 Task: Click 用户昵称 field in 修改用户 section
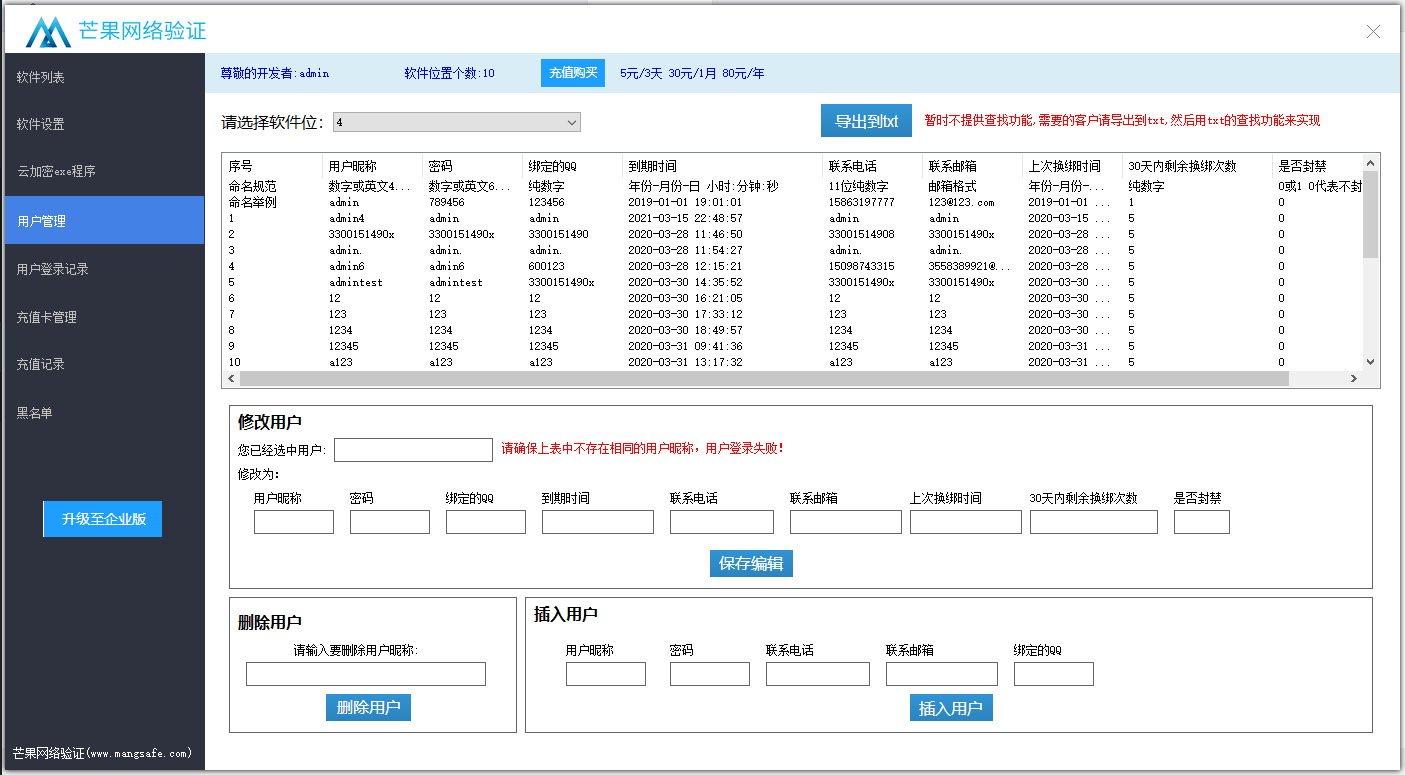pos(294,522)
